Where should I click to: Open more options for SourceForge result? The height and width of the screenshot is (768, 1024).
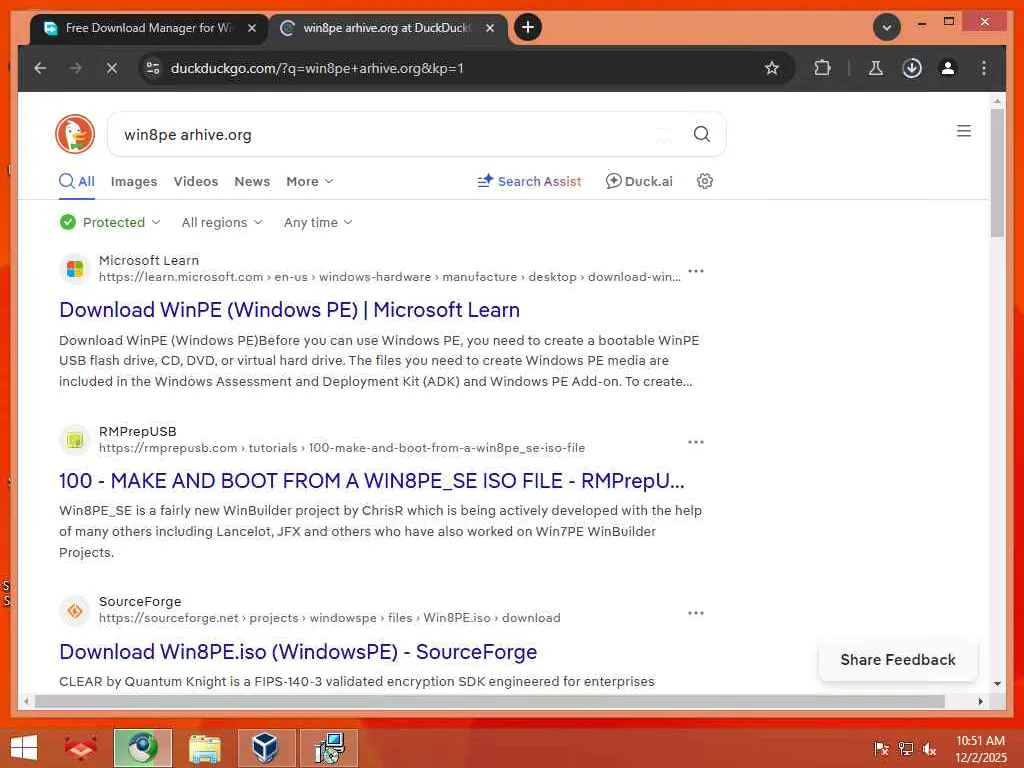[696, 613]
